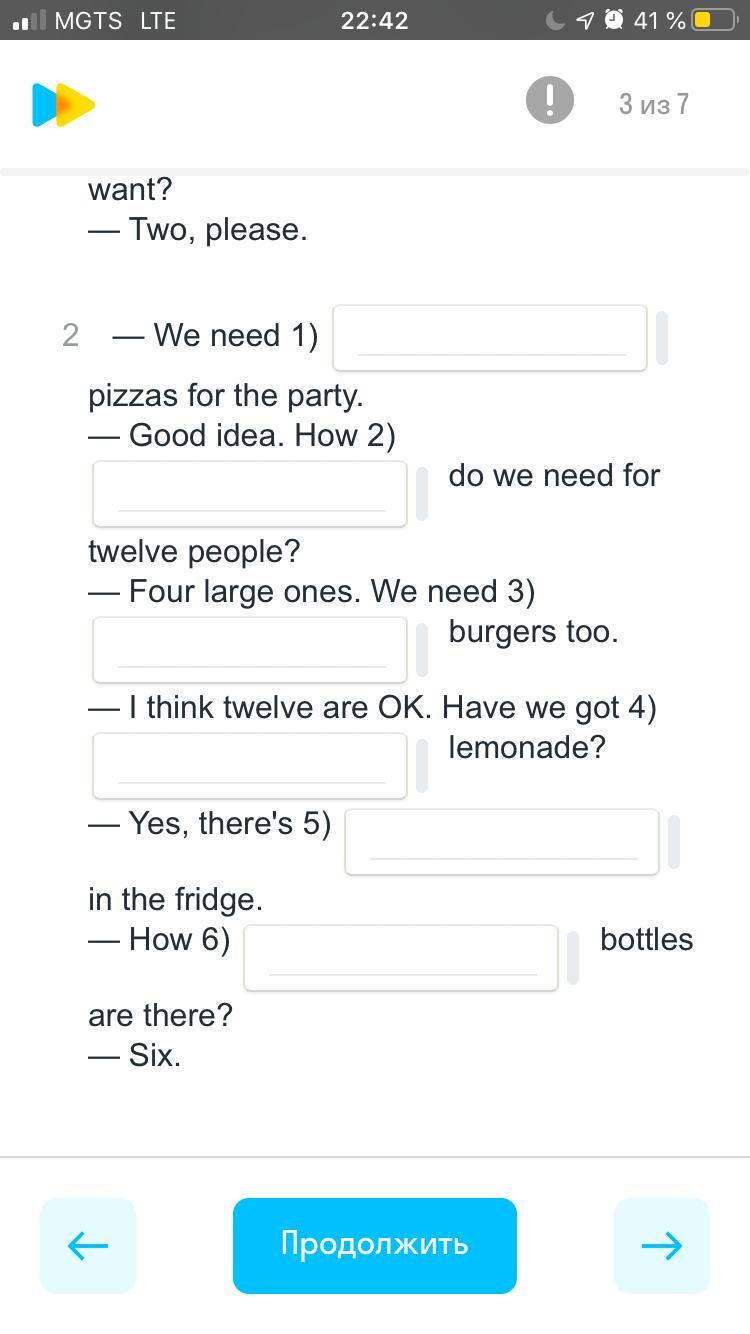This screenshot has width=750, height=1334.
Task: Click the exclamation mark report icon
Action: pos(549,101)
